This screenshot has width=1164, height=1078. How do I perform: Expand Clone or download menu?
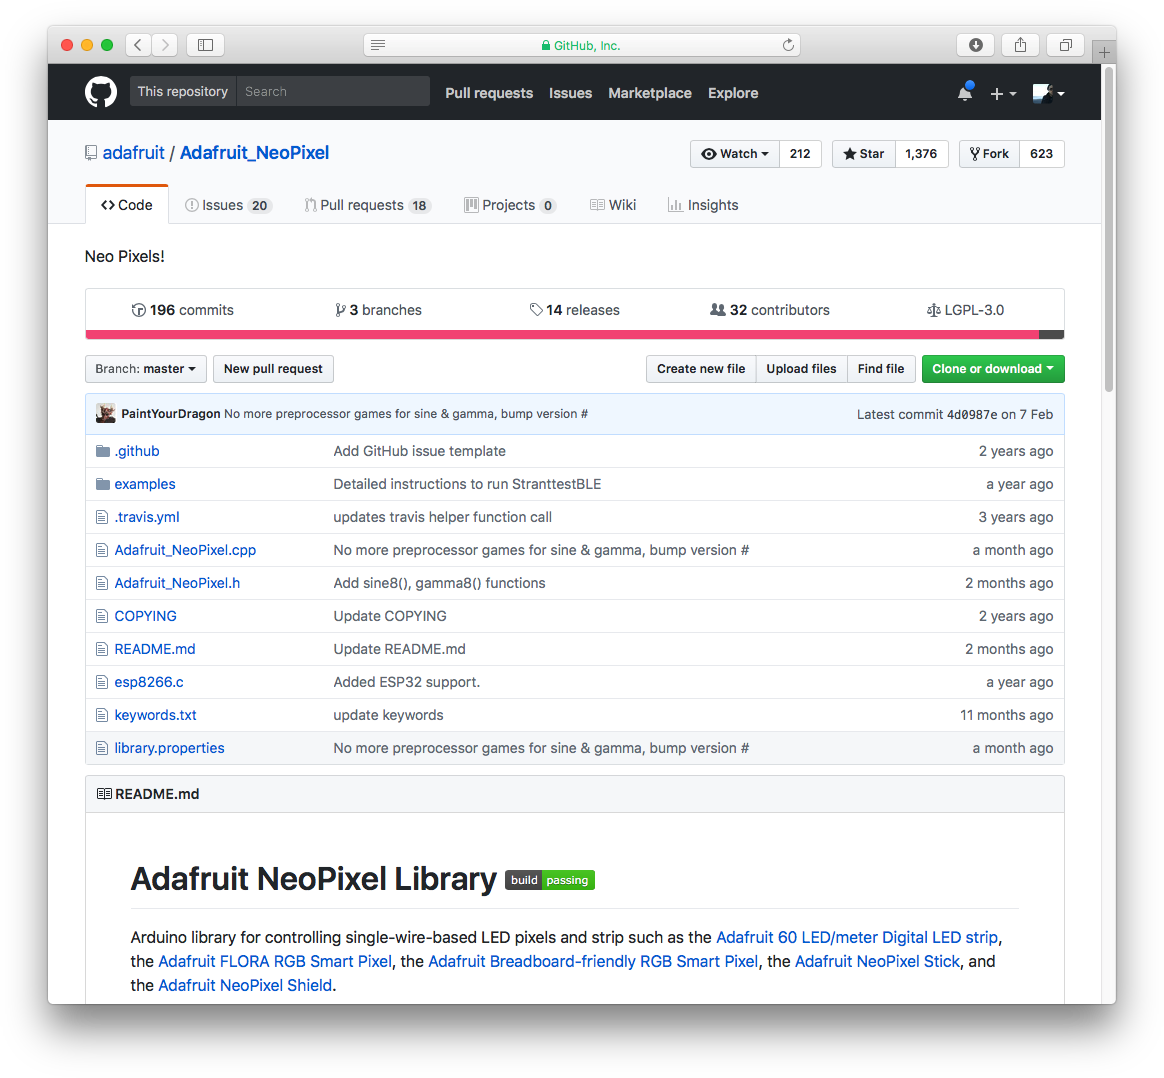[x=992, y=369]
